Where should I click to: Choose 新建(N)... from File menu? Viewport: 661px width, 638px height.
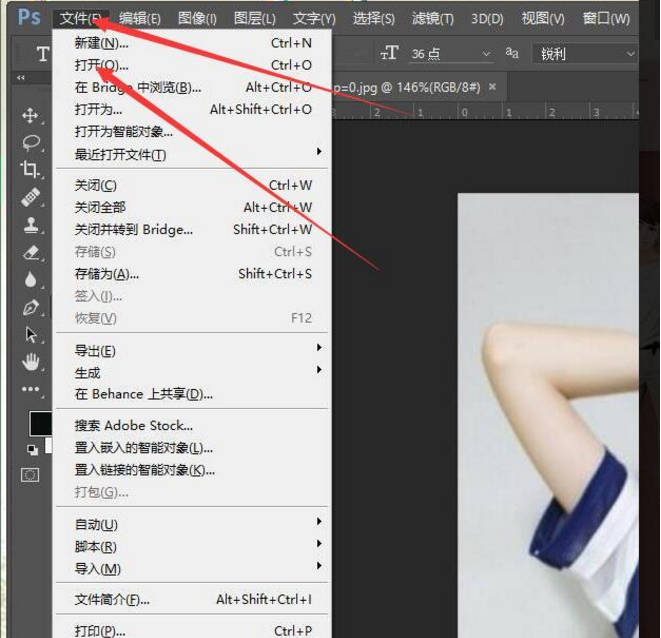[x=192, y=43]
